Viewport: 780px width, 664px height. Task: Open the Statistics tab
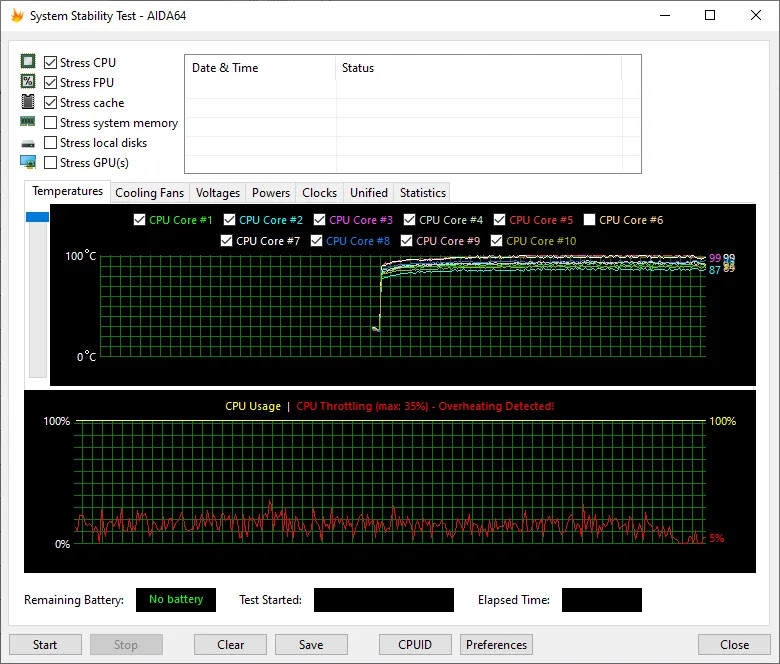click(422, 193)
